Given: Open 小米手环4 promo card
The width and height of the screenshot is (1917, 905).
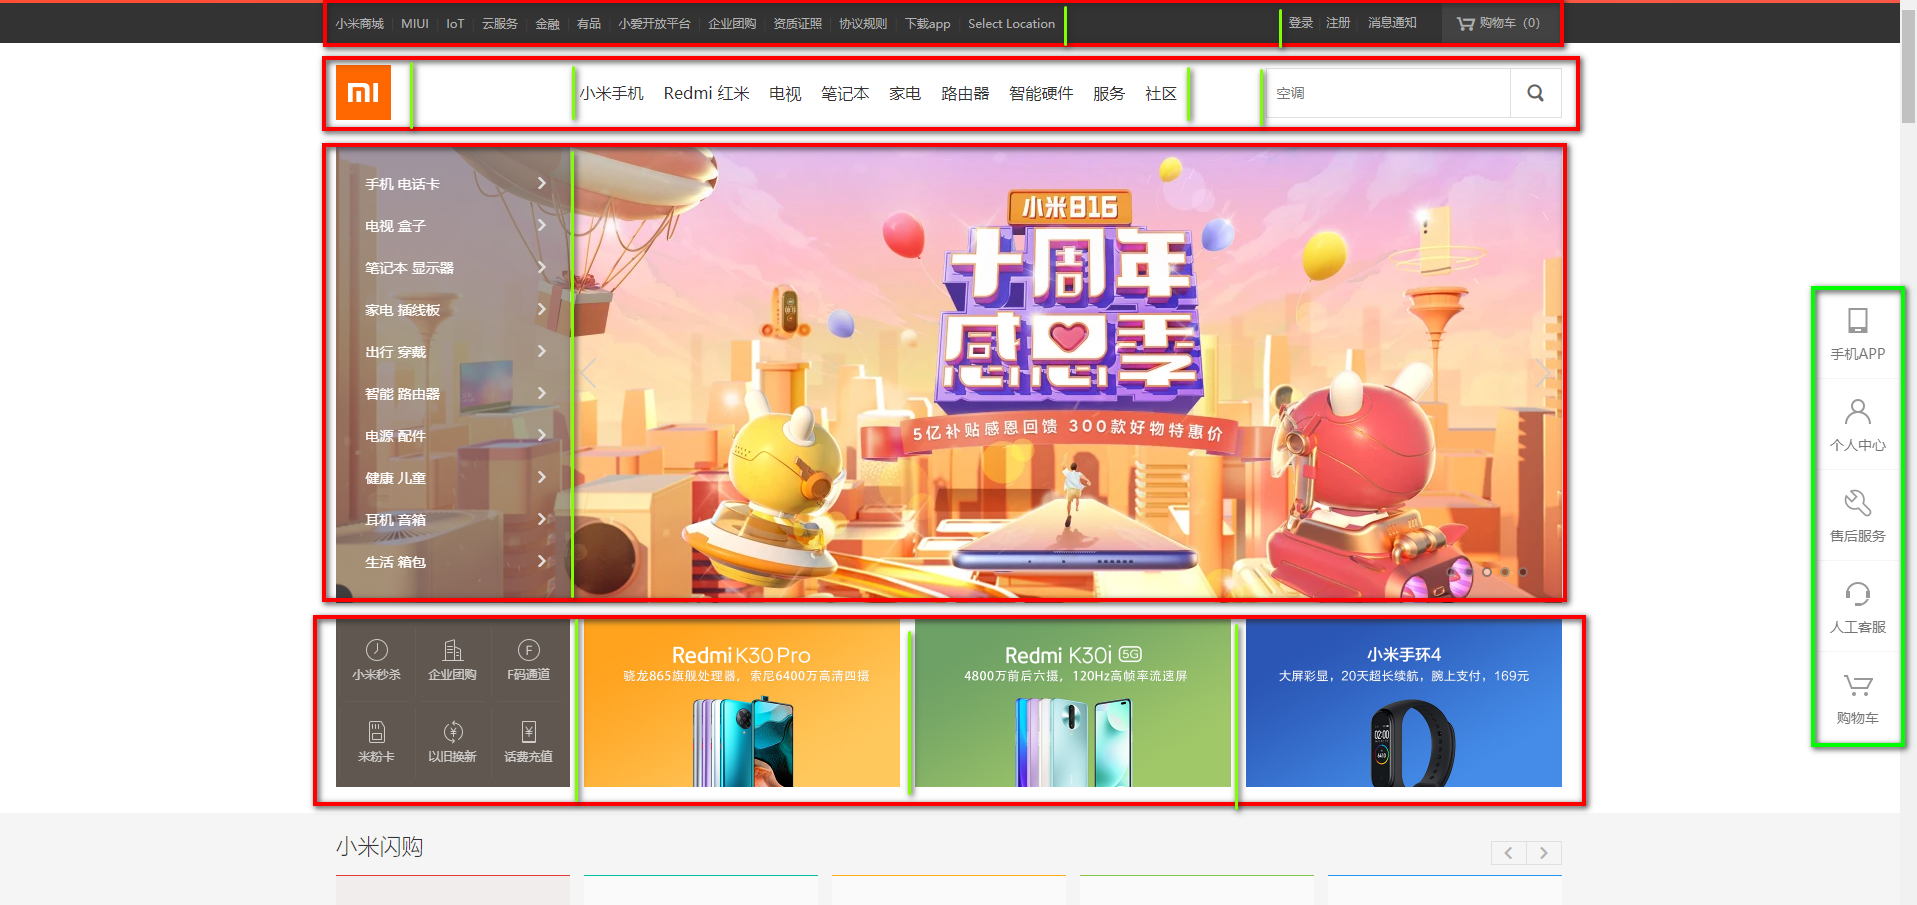Looking at the screenshot, I should click(1404, 703).
